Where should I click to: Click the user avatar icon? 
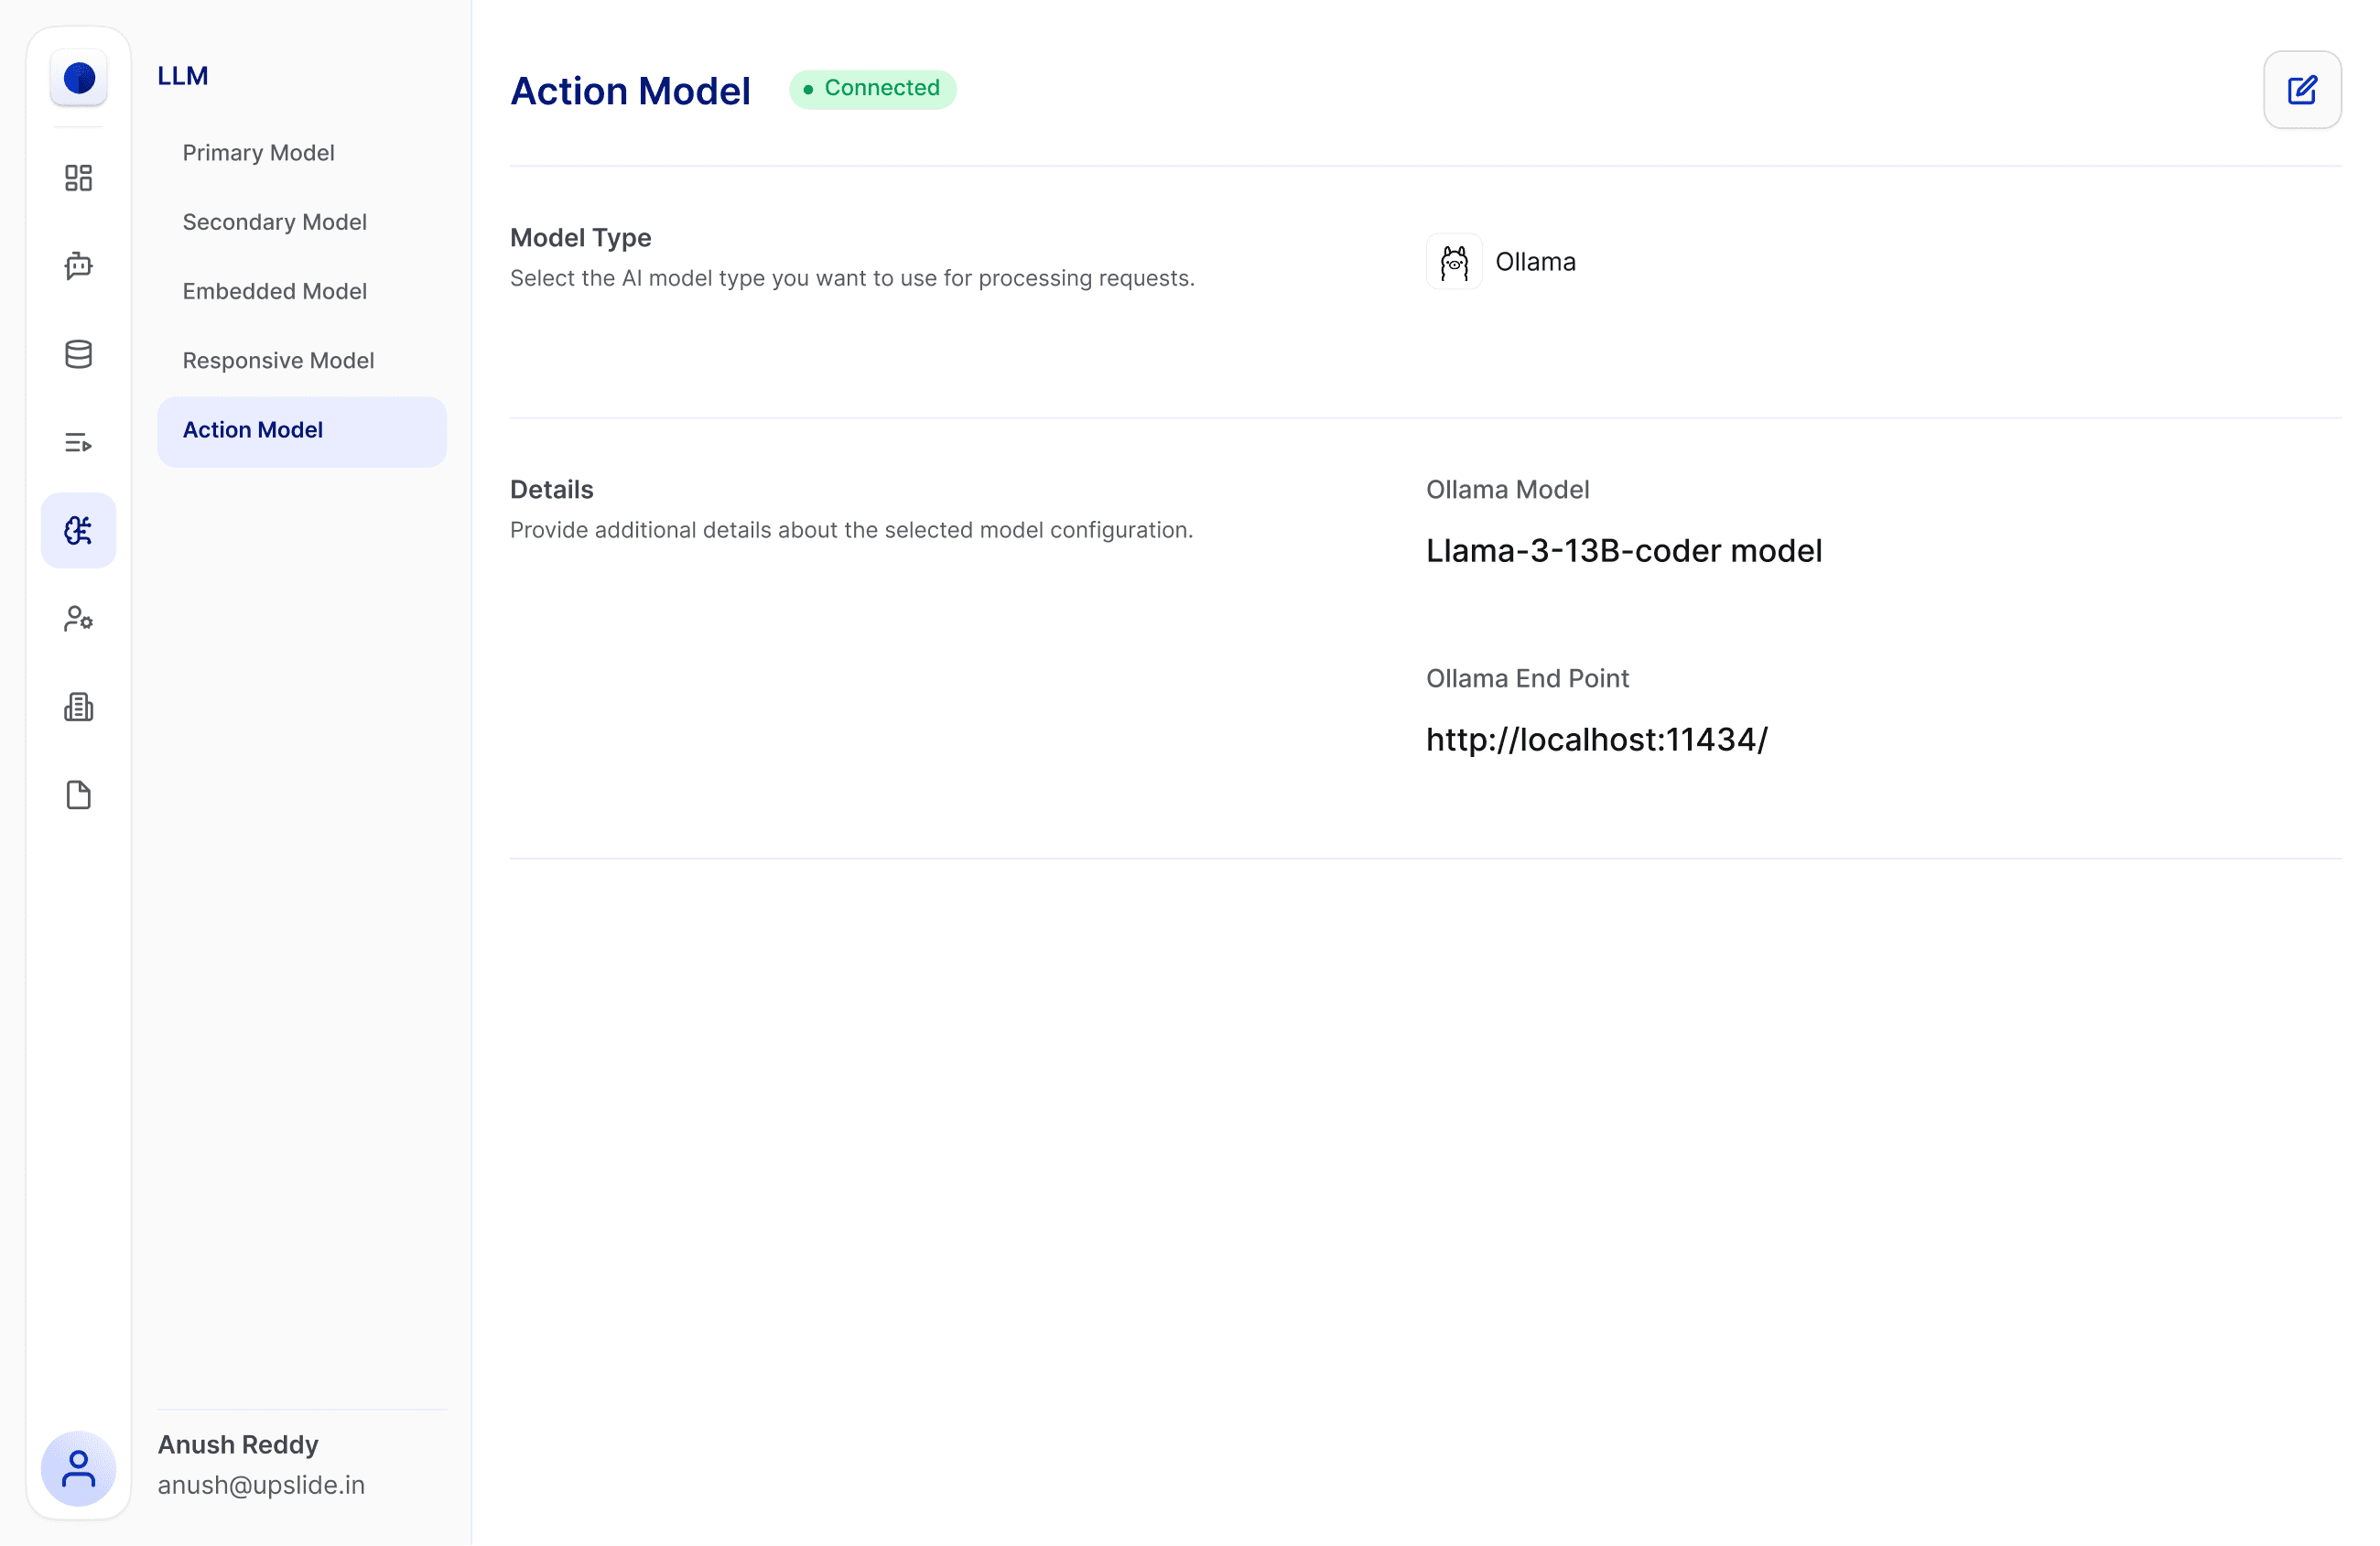tap(79, 1468)
